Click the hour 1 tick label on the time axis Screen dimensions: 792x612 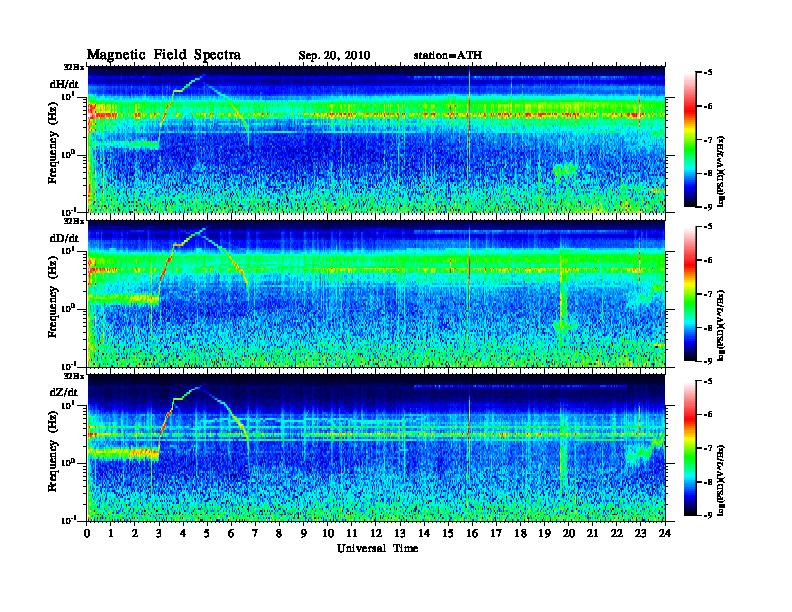point(111,533)
